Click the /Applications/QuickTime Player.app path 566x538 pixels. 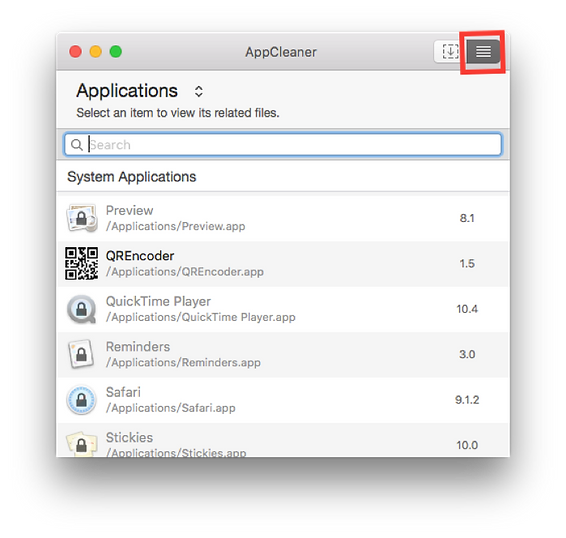(x=201, y=317)
